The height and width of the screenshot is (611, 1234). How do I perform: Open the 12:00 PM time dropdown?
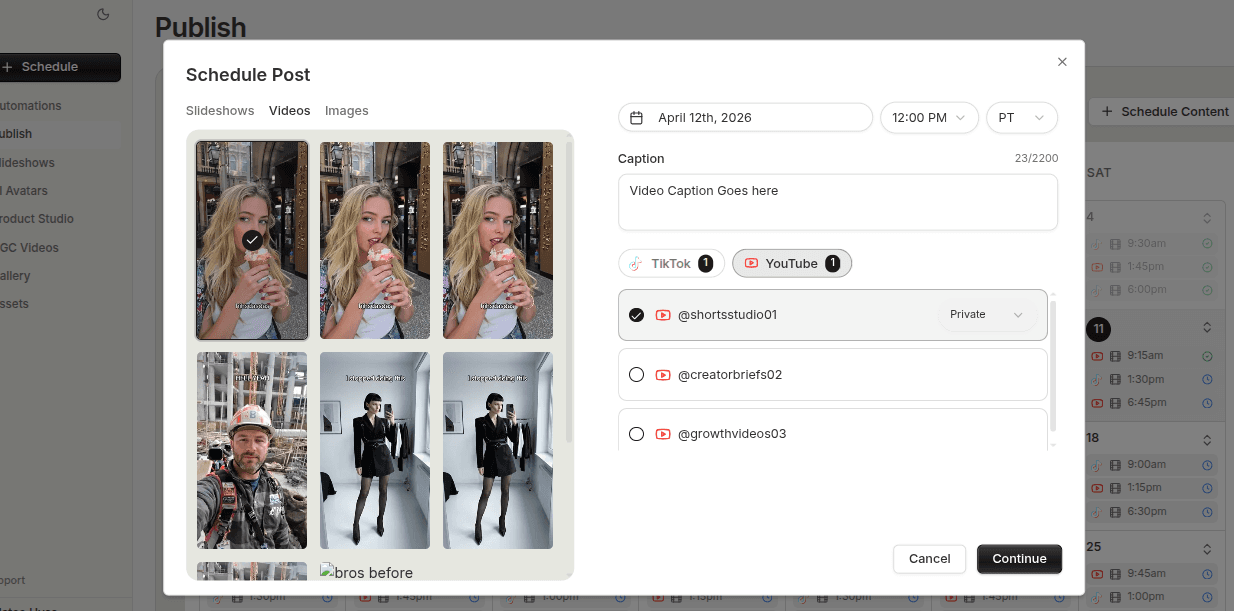pyautogui.click(x=929, y=117)
